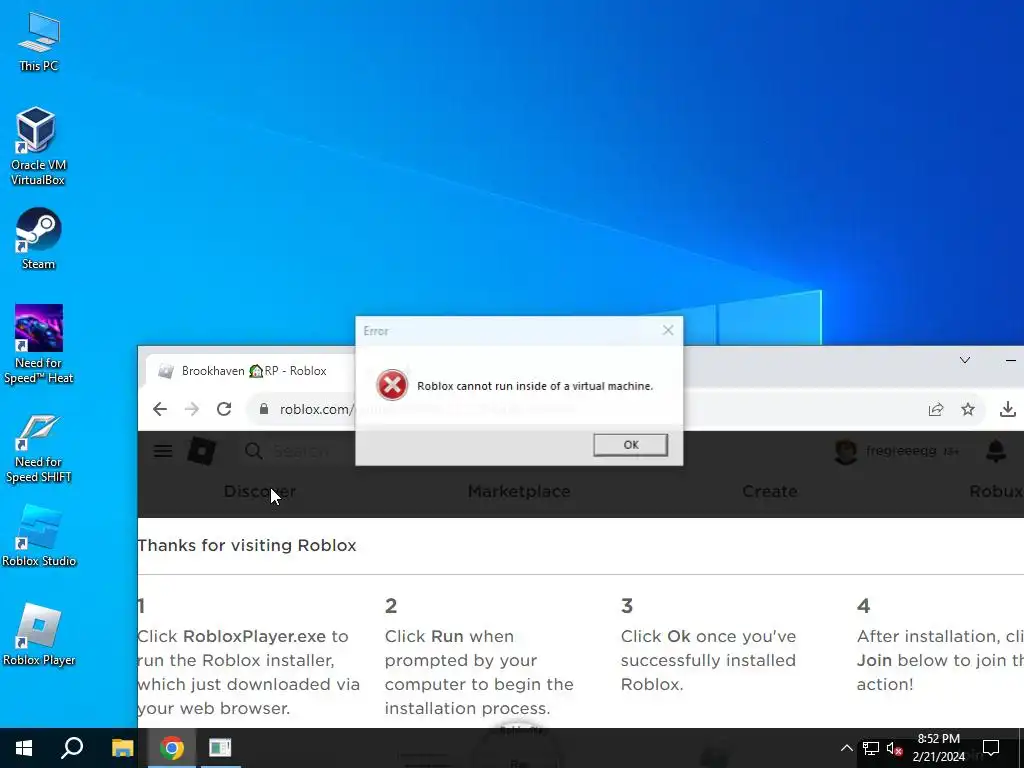Open the Robux menu item
1024x768 pixels.
996,491
